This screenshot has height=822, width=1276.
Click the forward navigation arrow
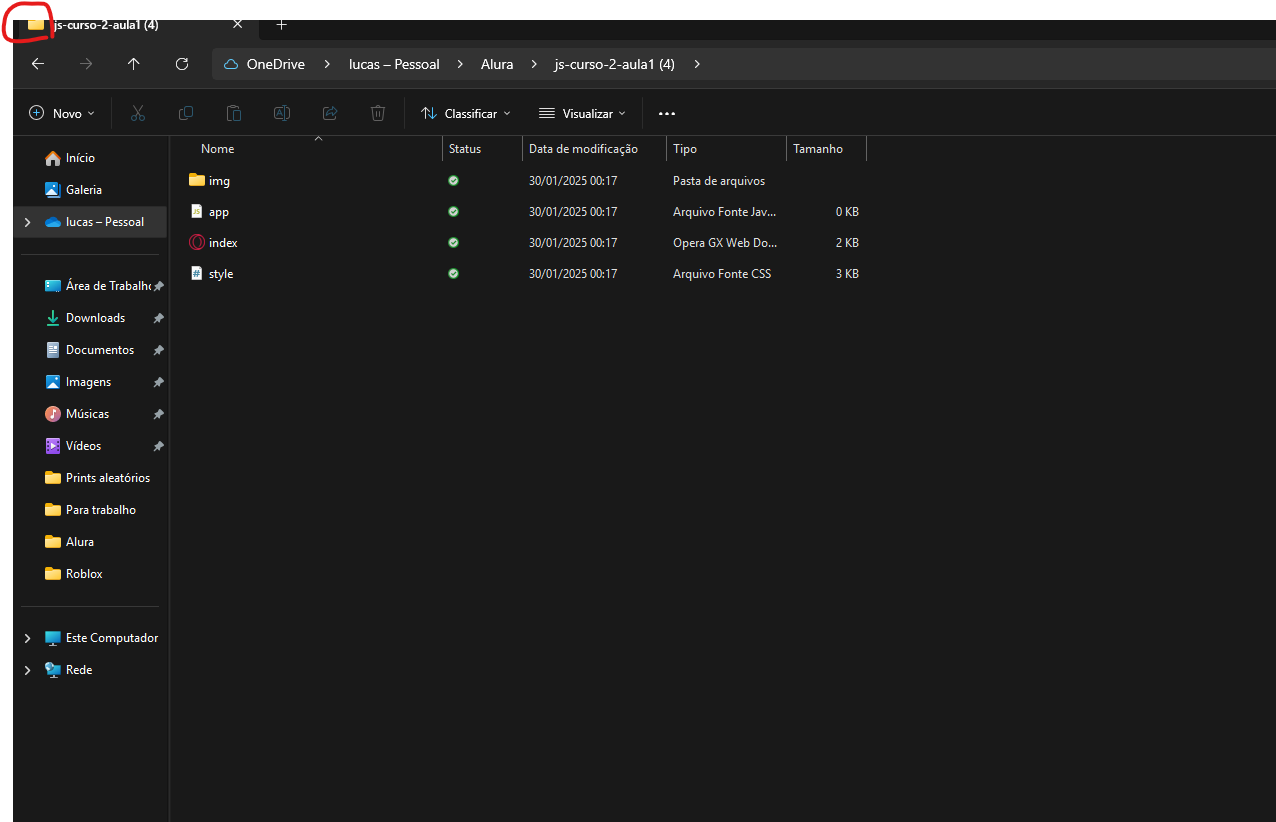86,64
